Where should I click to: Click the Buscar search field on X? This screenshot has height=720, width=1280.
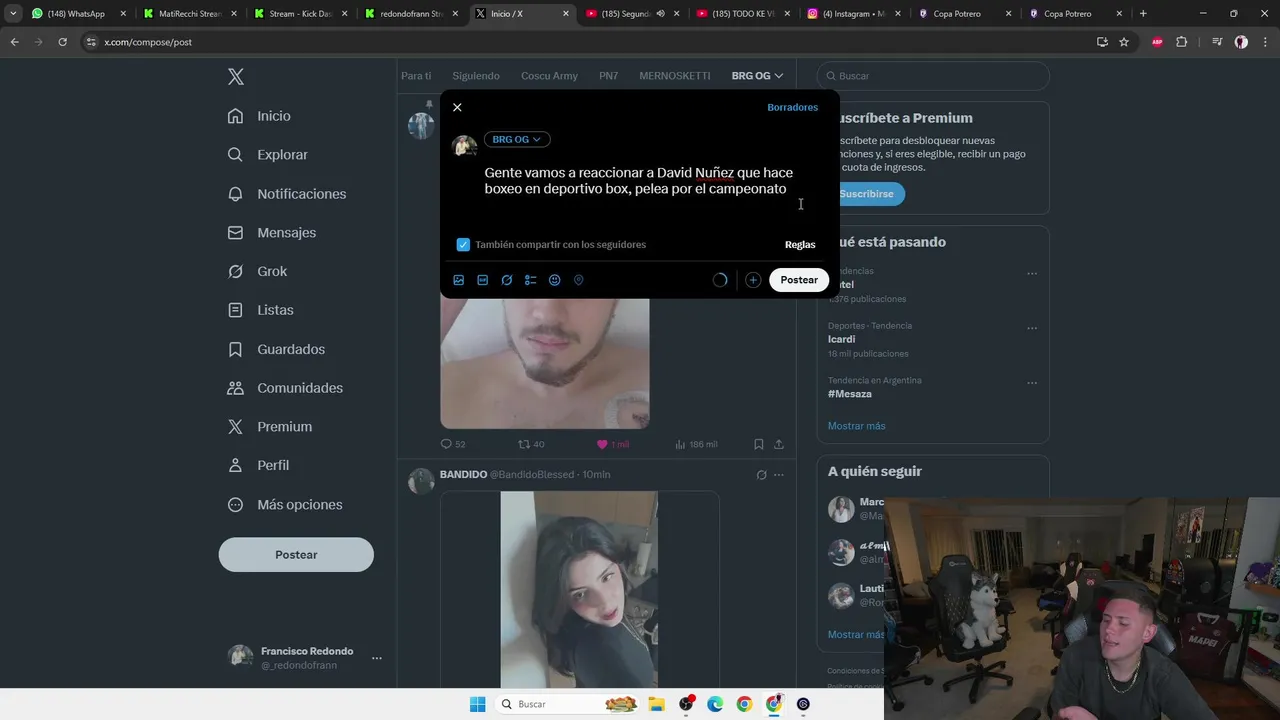(x=933, y=76)
